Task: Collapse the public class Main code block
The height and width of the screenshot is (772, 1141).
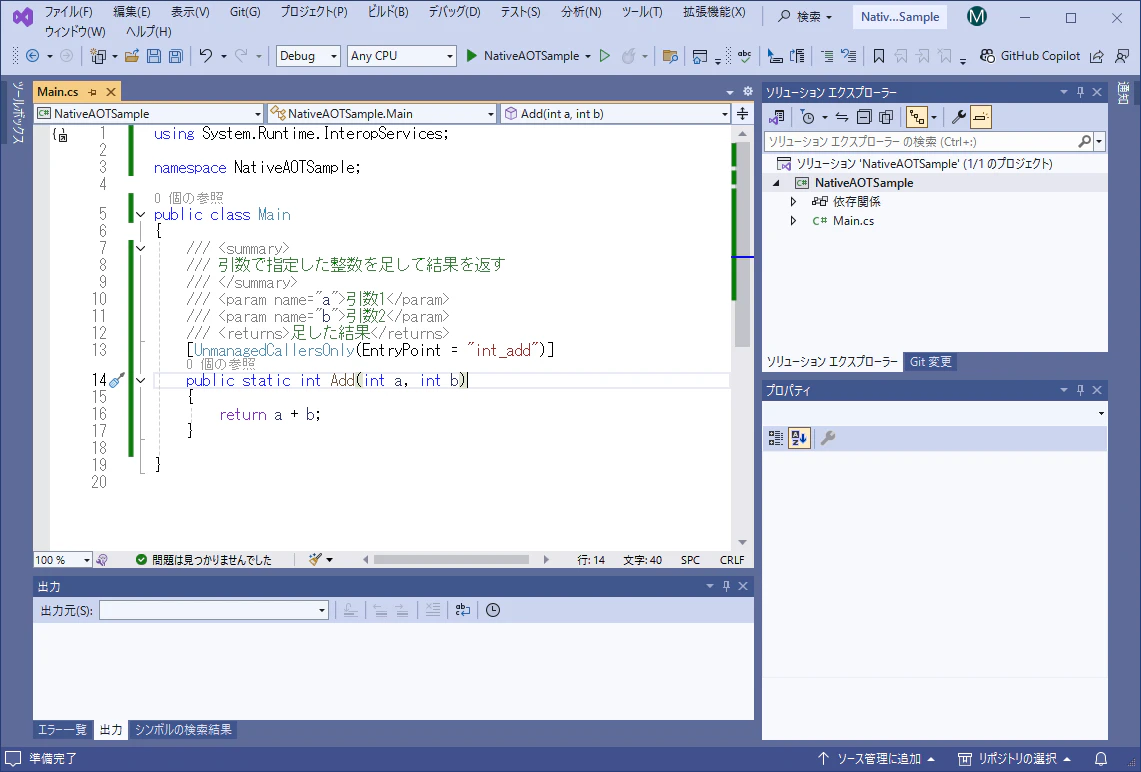Action: (140, 215)
